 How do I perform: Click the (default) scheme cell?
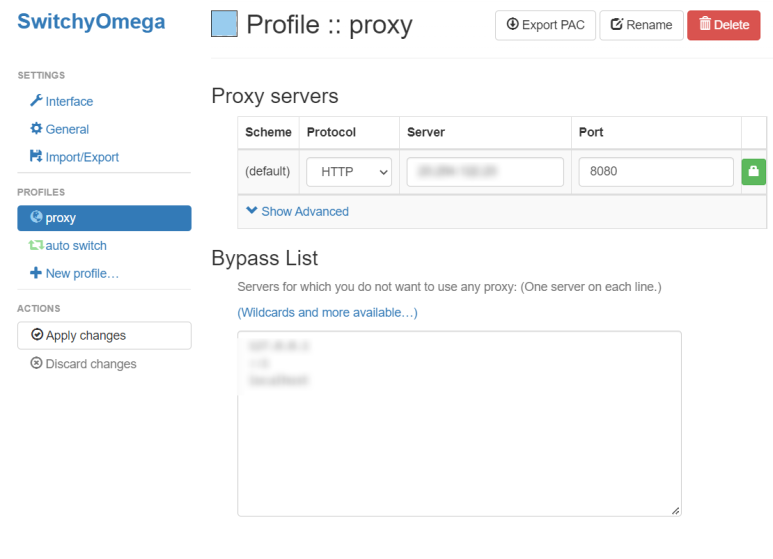(x=268, y=171)
